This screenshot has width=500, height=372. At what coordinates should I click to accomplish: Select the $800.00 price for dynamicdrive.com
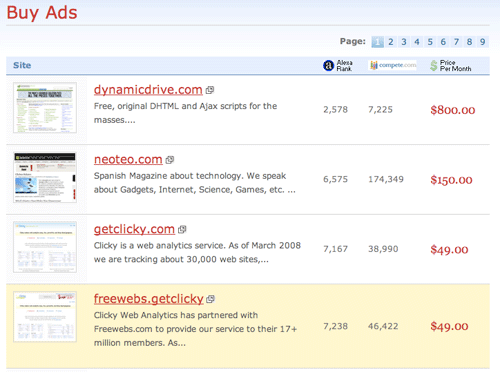[453, 110]
